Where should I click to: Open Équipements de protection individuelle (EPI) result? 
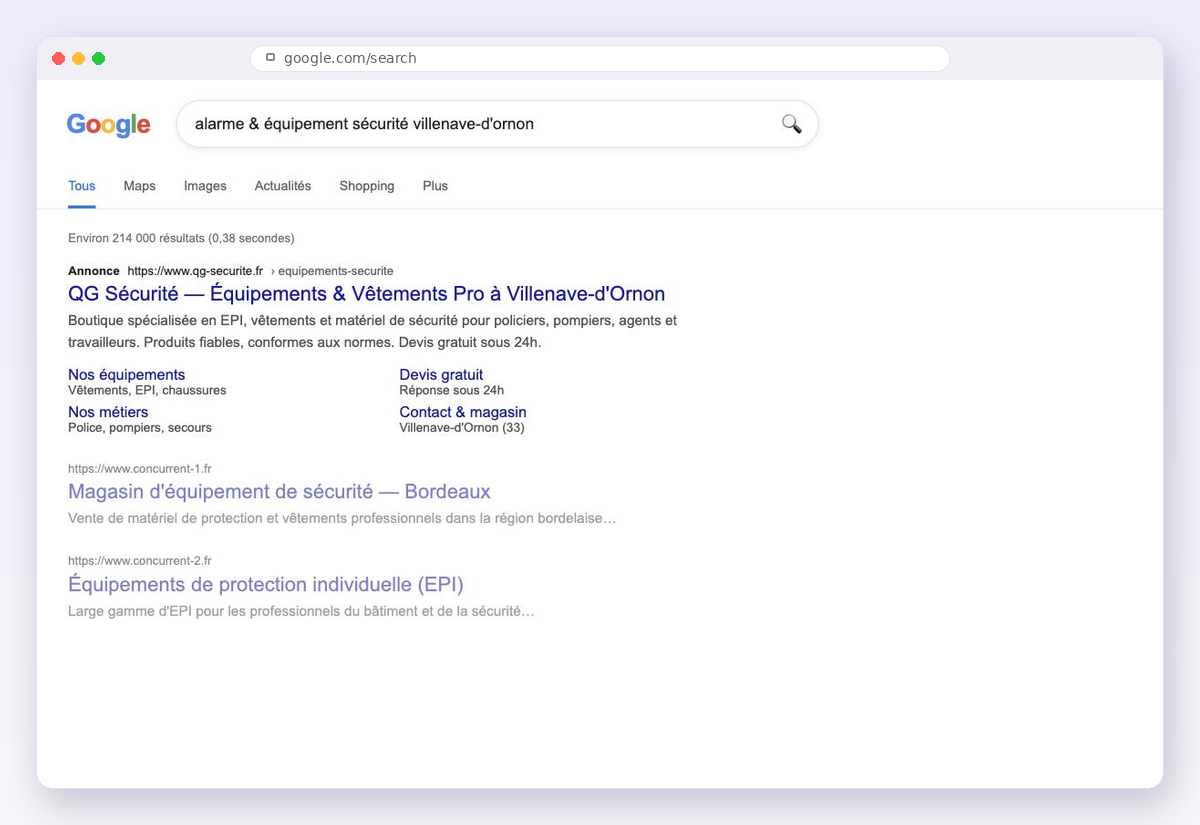266,584
